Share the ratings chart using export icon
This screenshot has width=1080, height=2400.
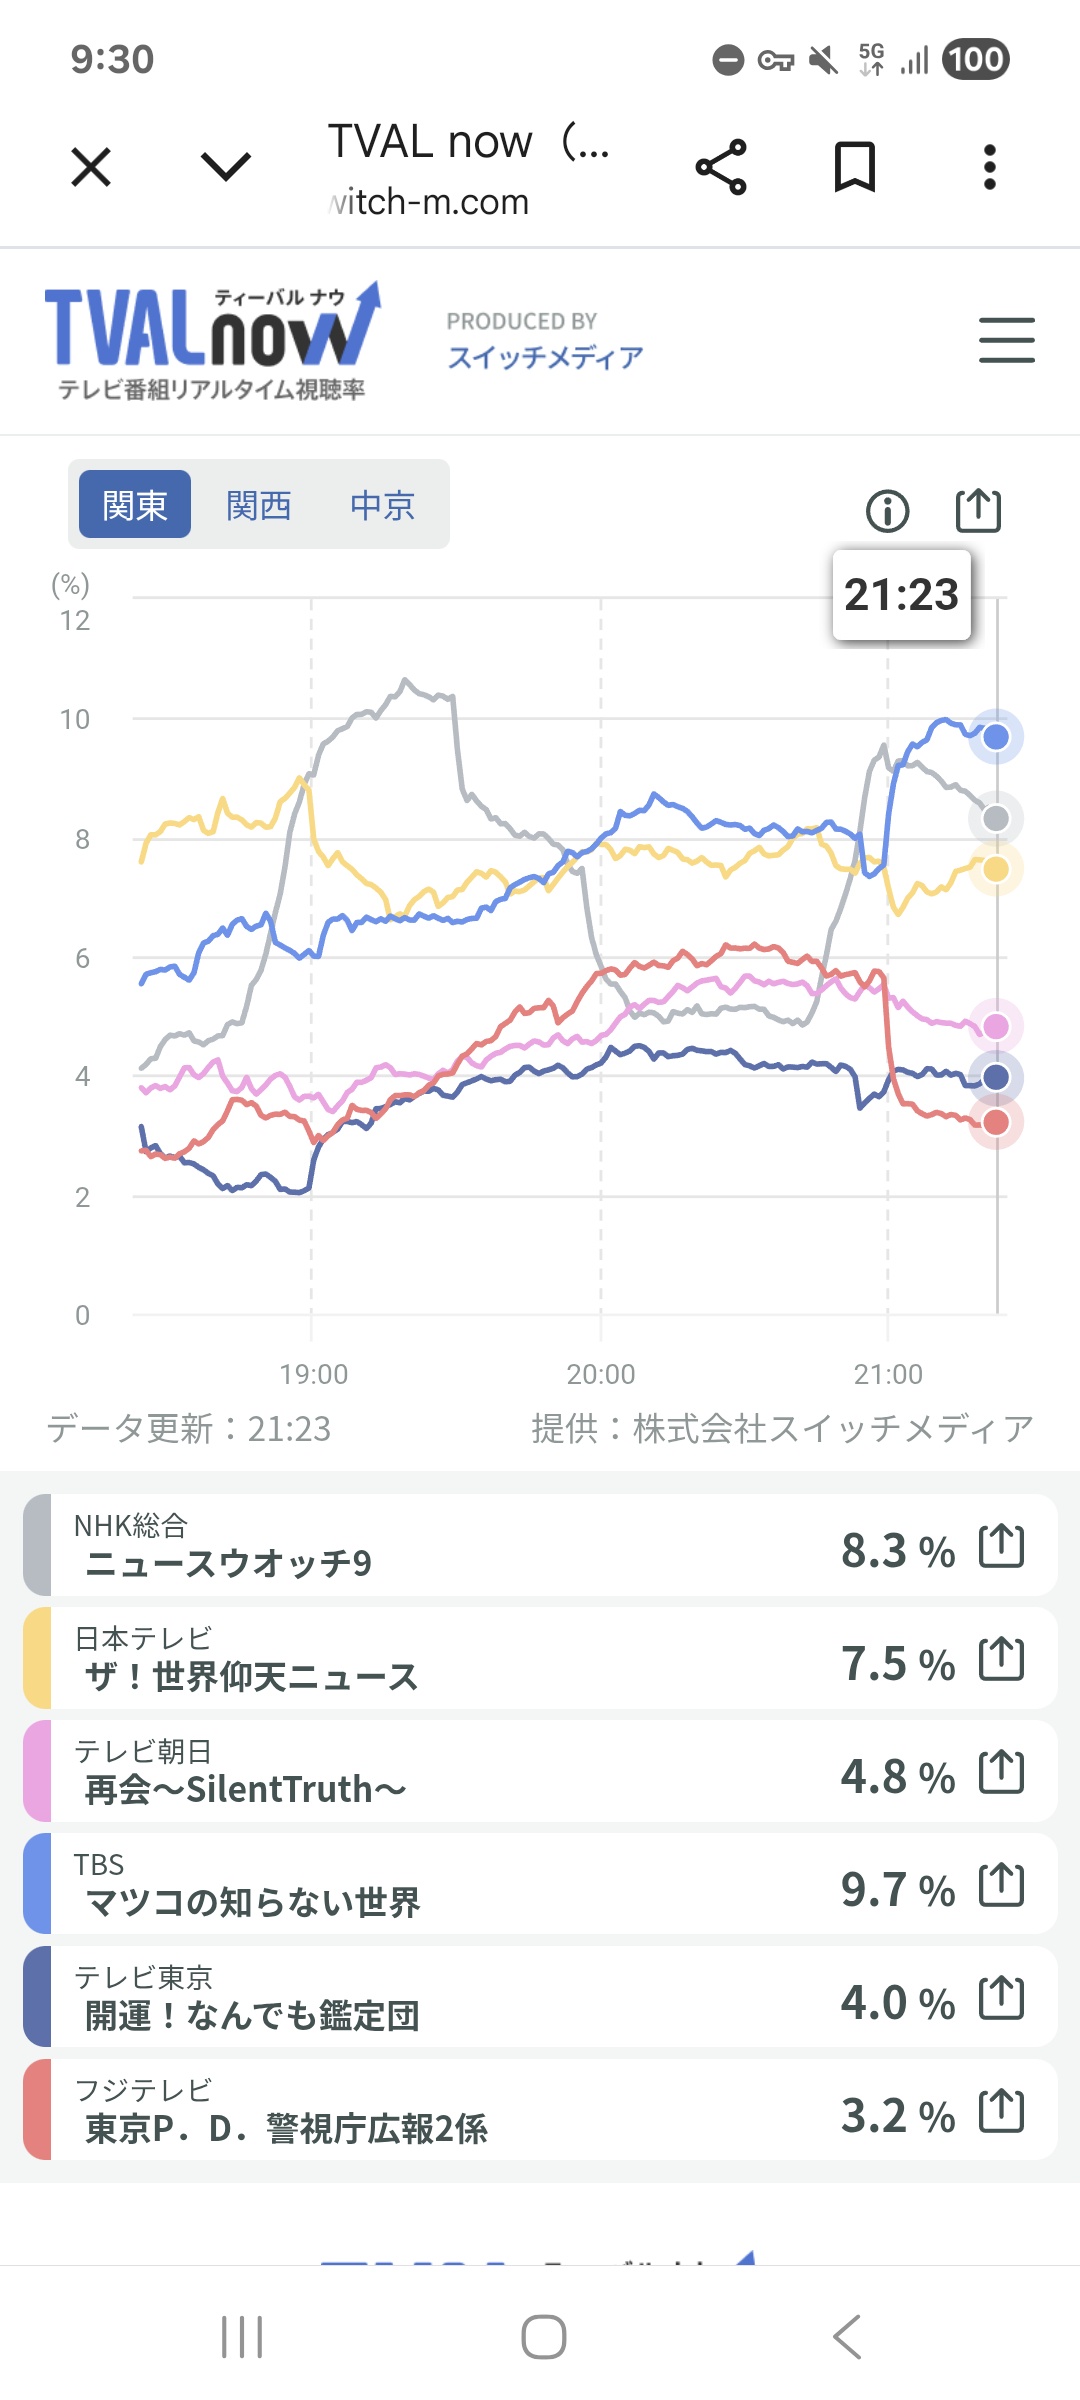tap(978, 510)
